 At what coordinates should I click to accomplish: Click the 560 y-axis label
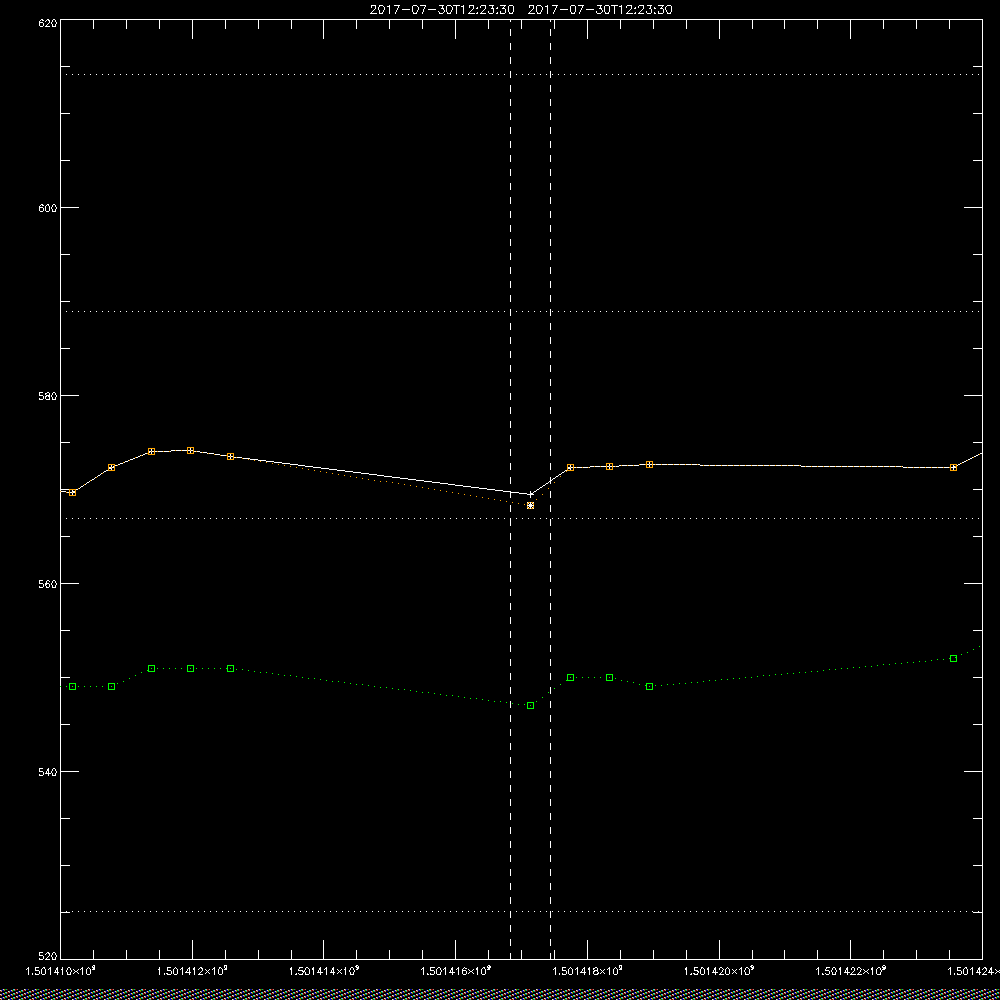click(x=48, y=584)
